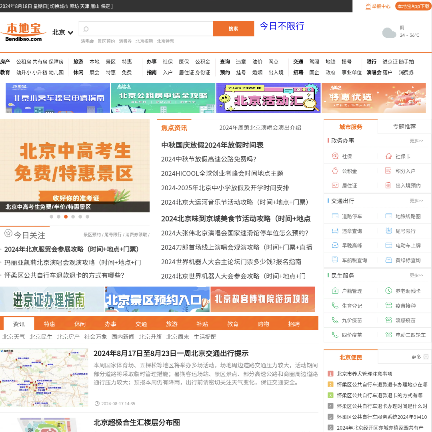Open the 北京公租房申请全攻略 banner

163,98
